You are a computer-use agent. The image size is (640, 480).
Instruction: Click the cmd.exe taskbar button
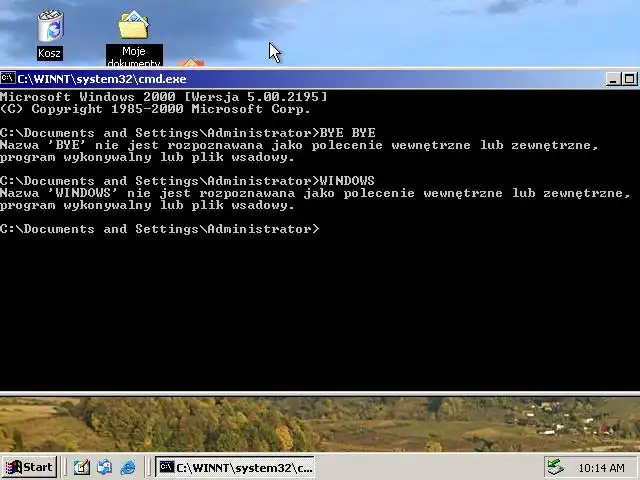point(235,467)
